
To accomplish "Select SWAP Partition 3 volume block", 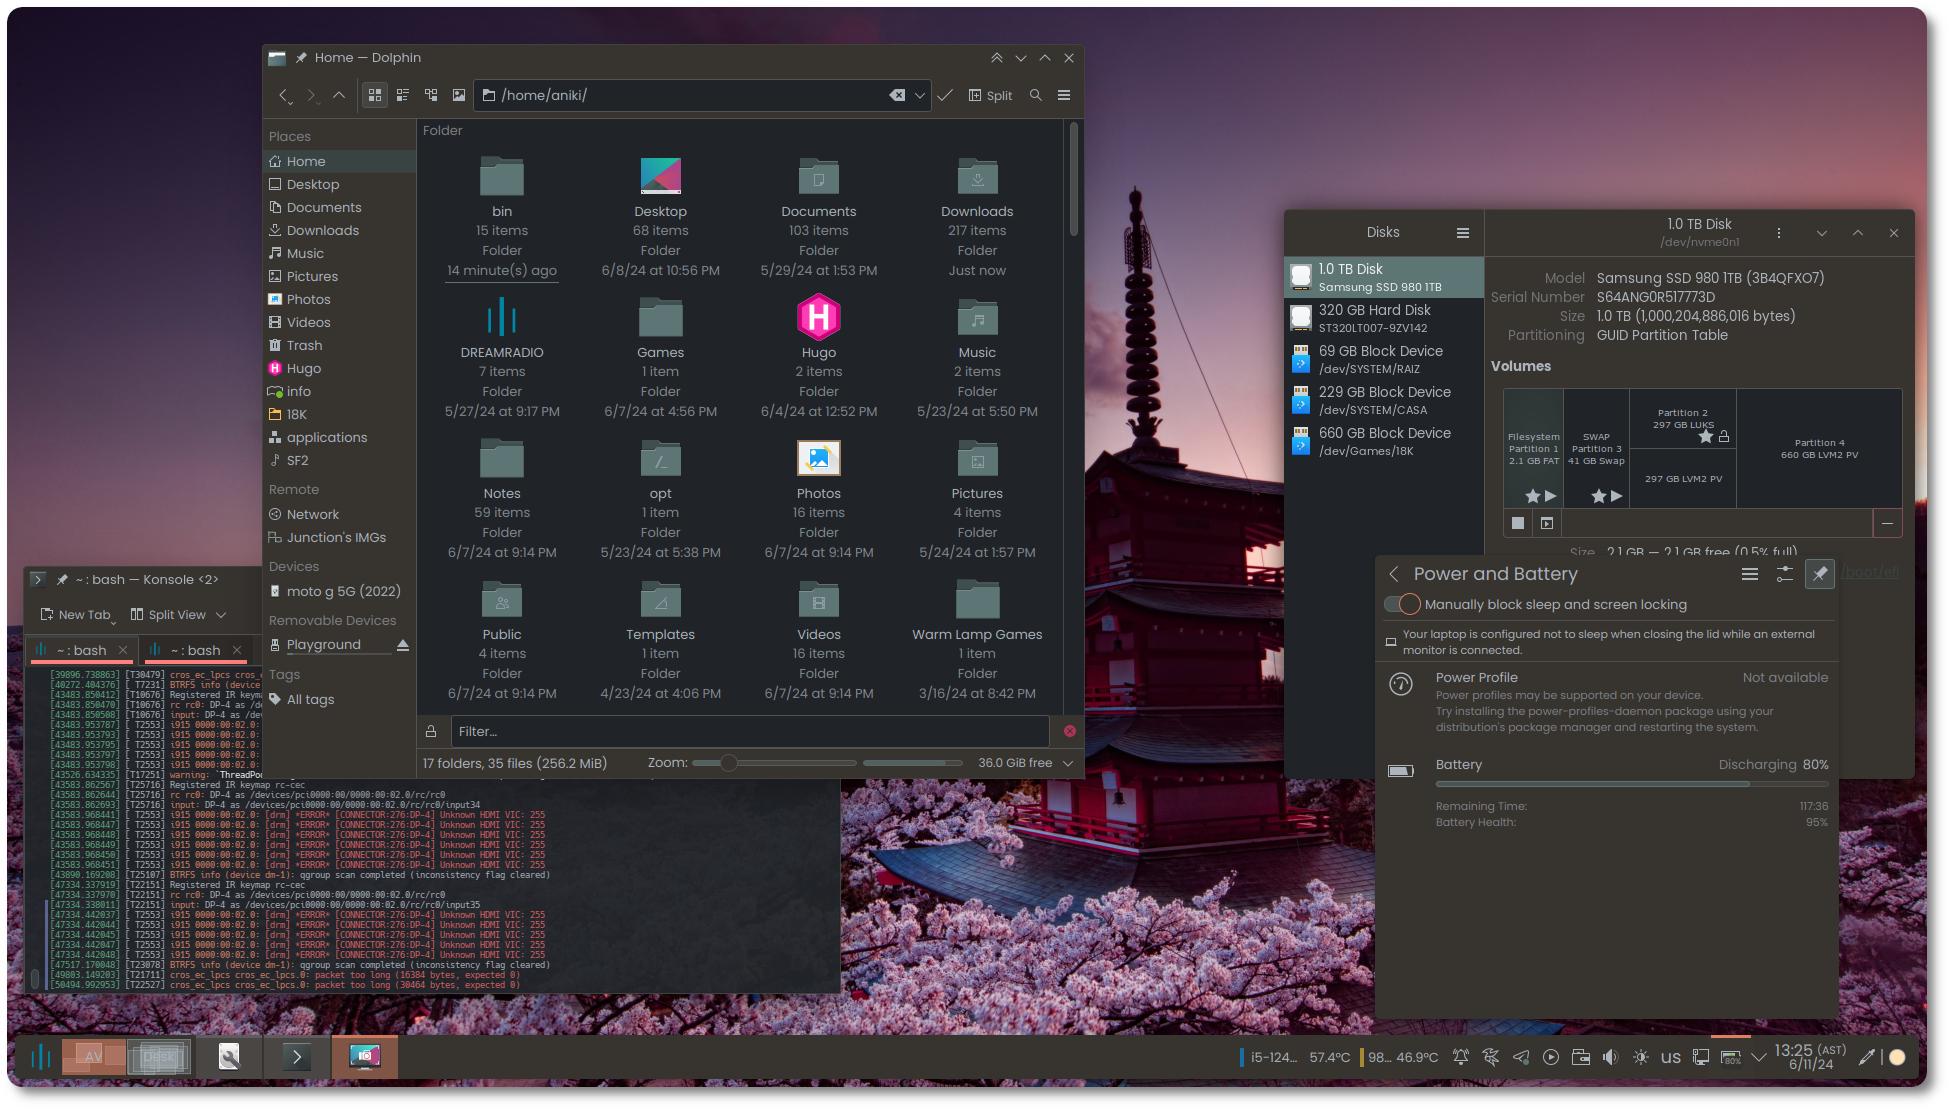I will 1596,448.
